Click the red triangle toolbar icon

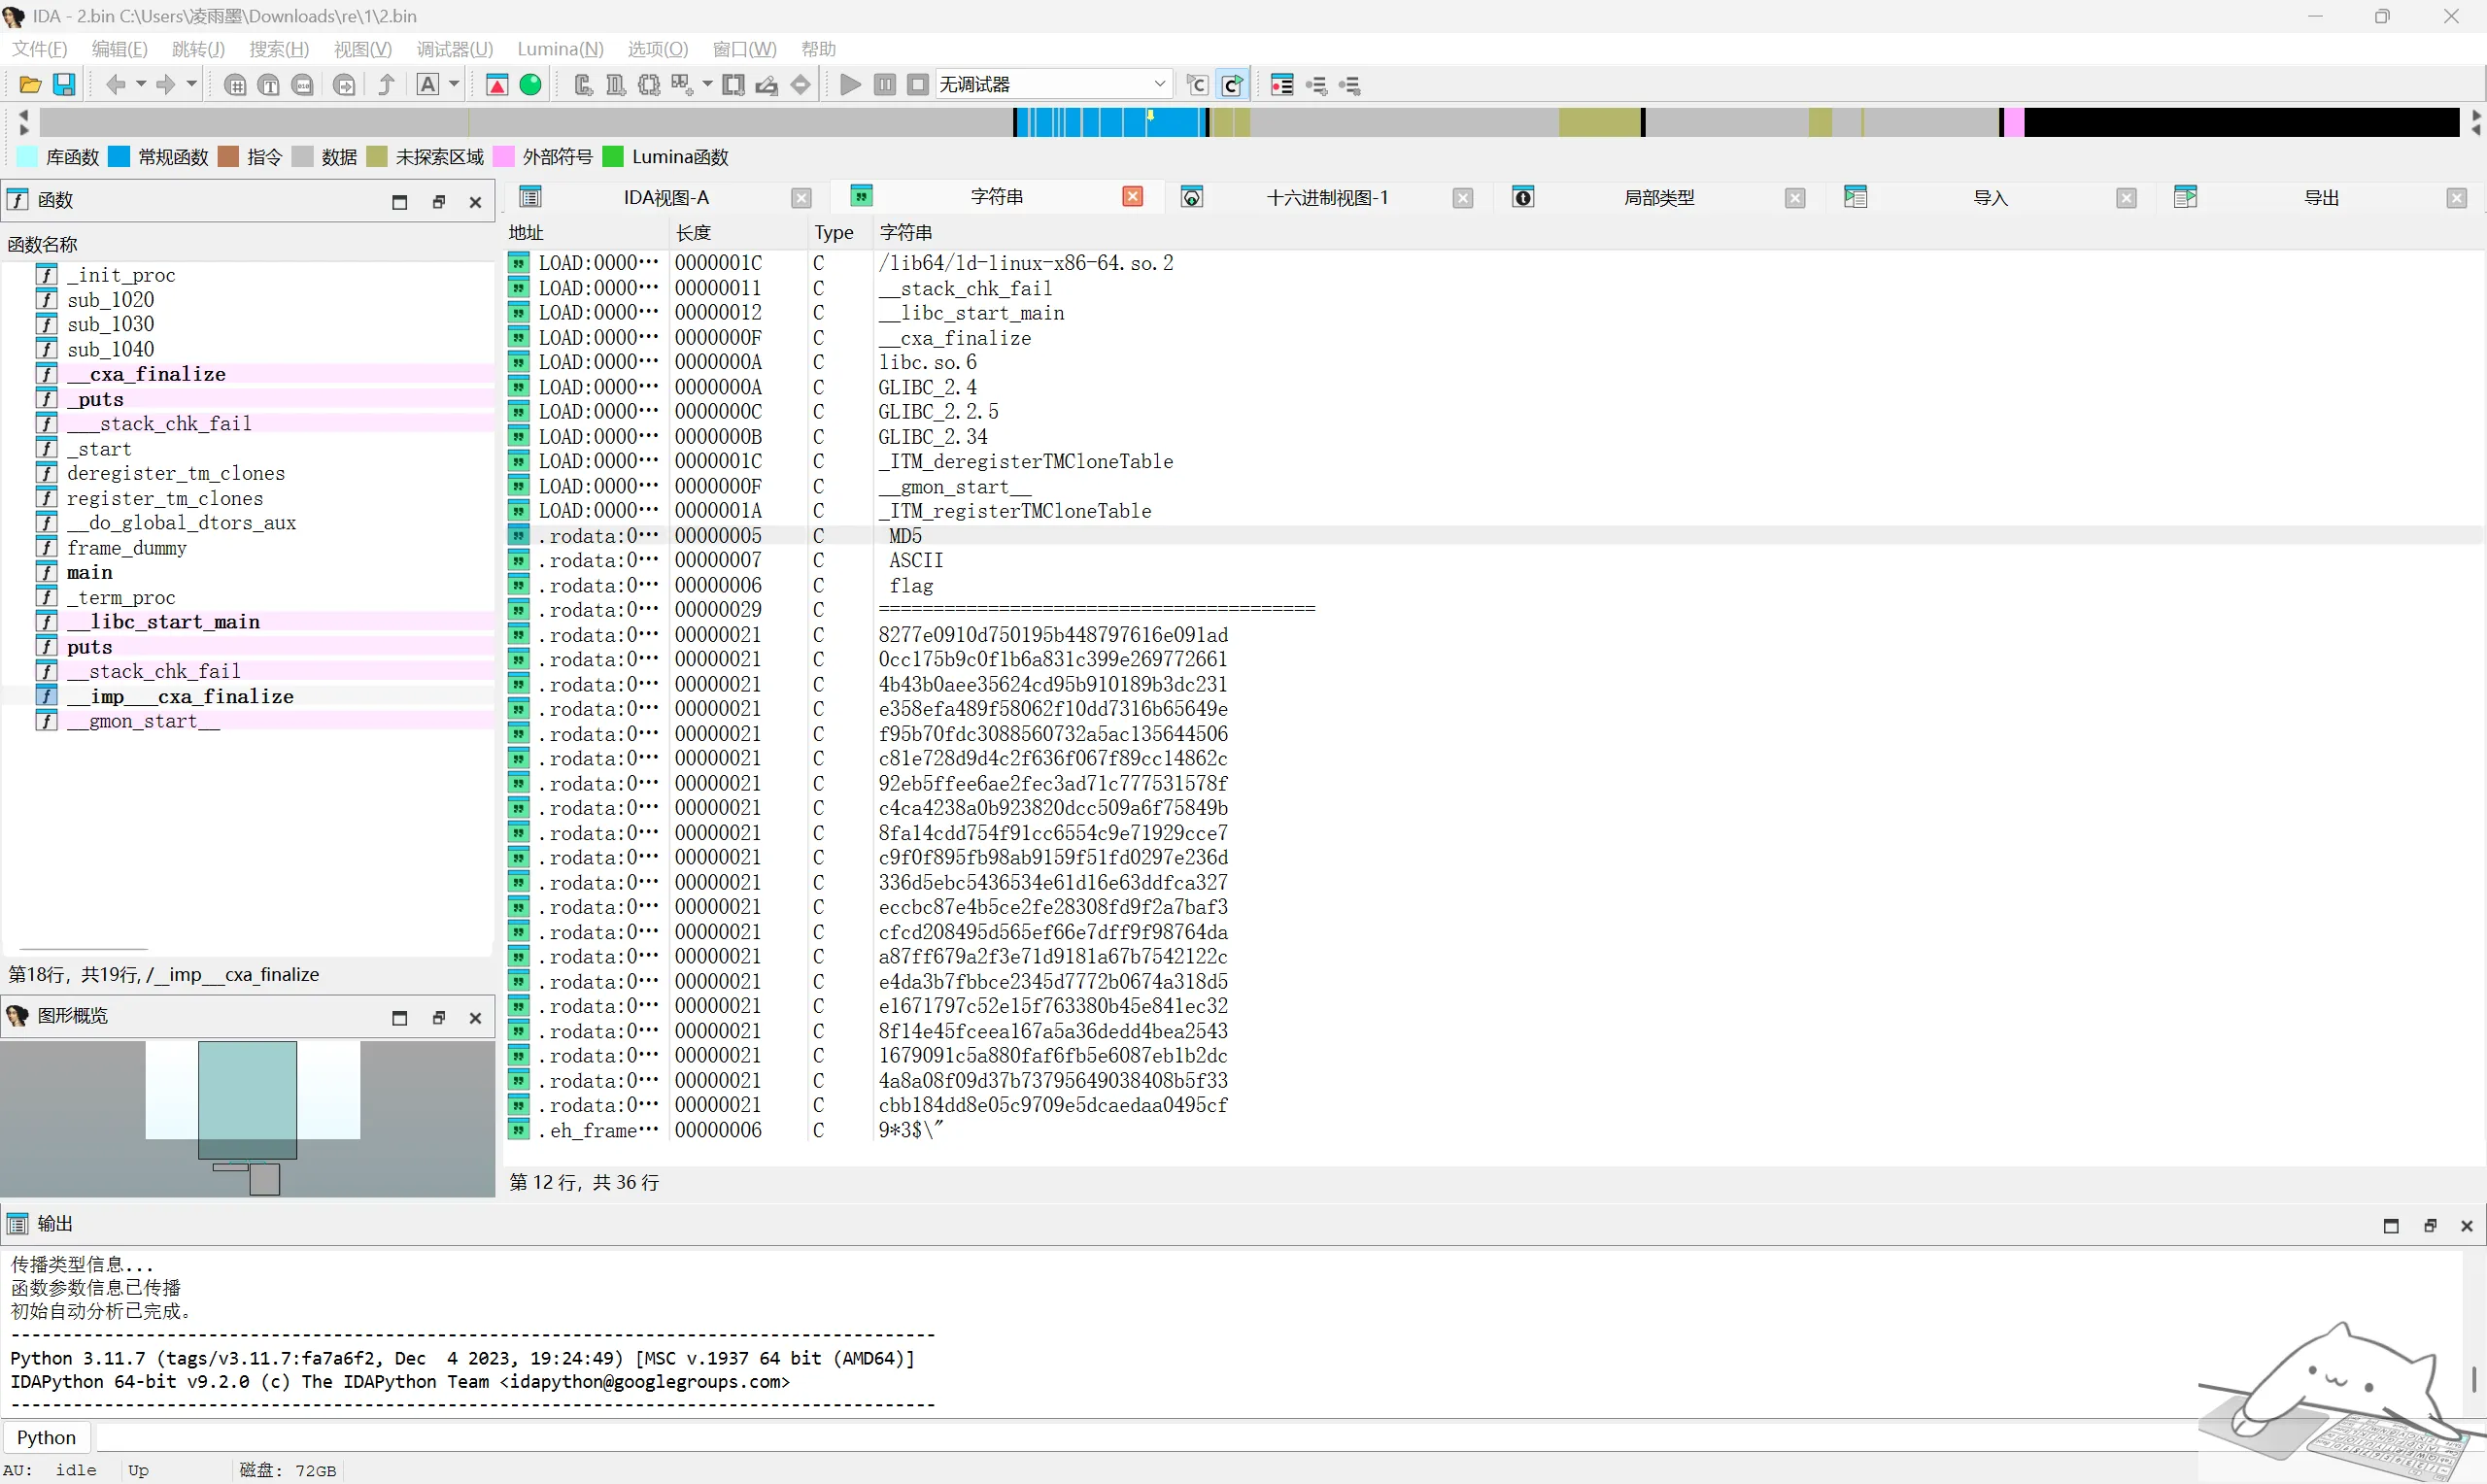point(497,85)
